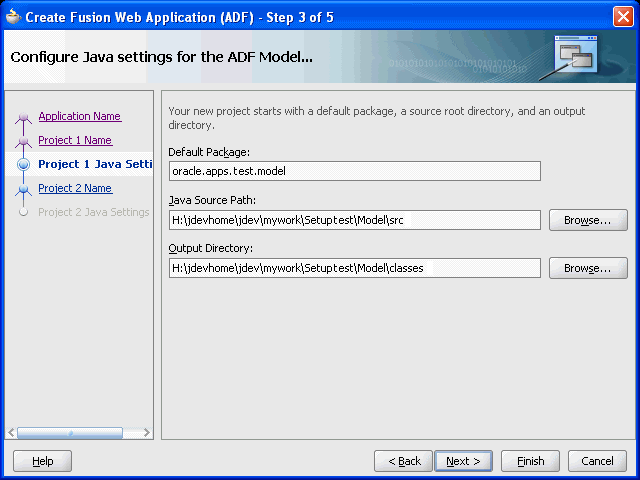This screenshot has width=640, height=480.
Task: Click the Application Name step node icon
Action: click(23, 118)
